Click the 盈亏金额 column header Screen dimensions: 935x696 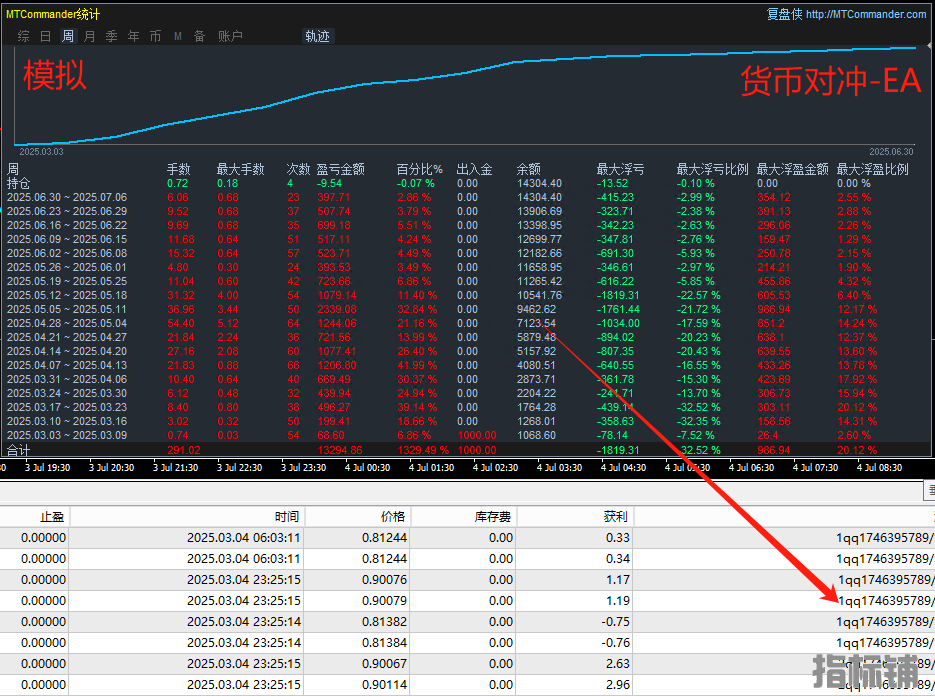tap(340, 169)
